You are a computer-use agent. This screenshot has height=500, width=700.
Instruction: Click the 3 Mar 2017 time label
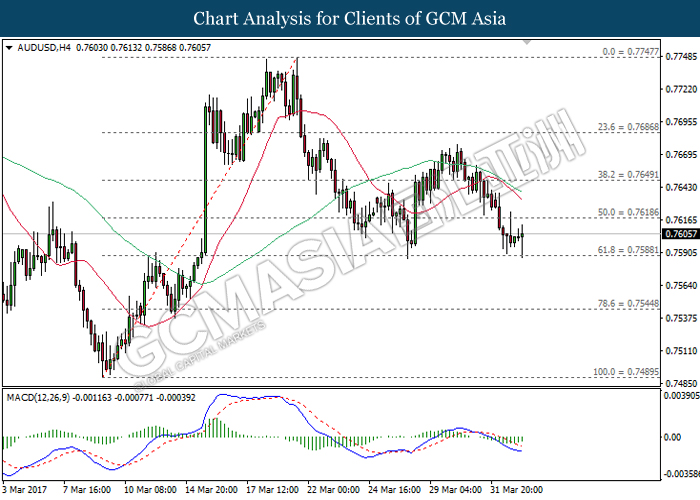pos(25,490)
